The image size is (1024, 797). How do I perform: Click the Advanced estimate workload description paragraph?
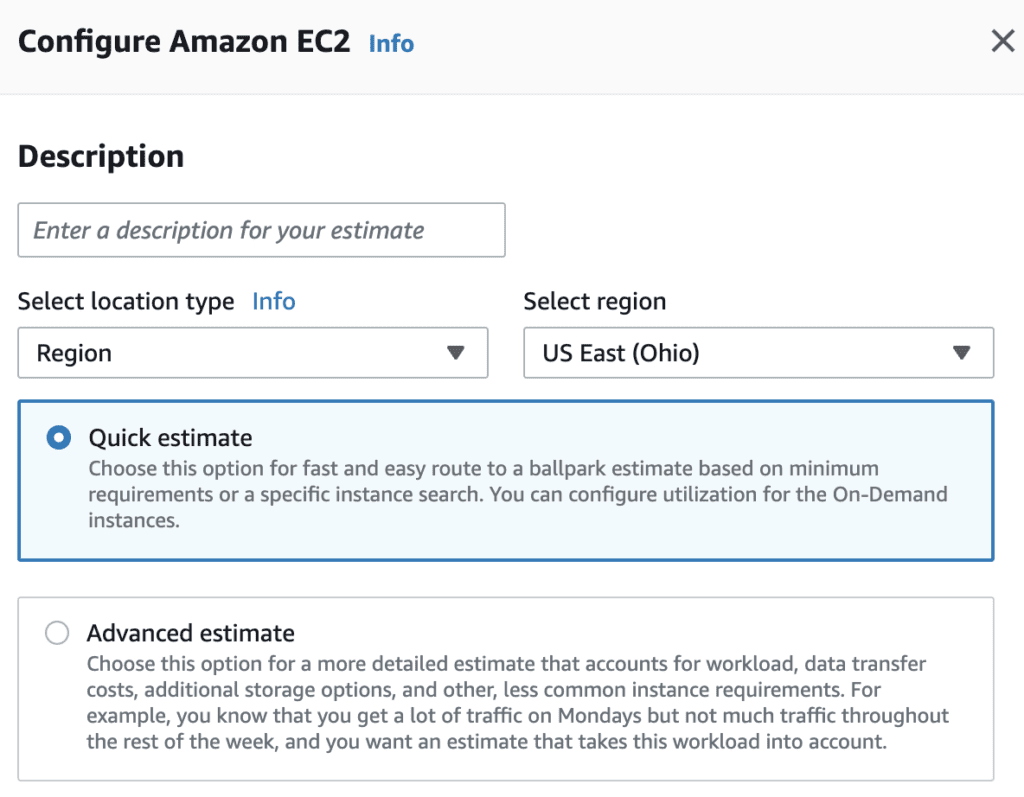(x=518, y=703)
